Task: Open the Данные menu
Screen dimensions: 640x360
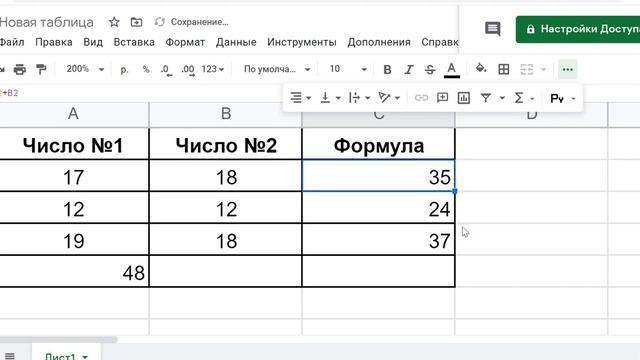Action: [x=236, y=42]
